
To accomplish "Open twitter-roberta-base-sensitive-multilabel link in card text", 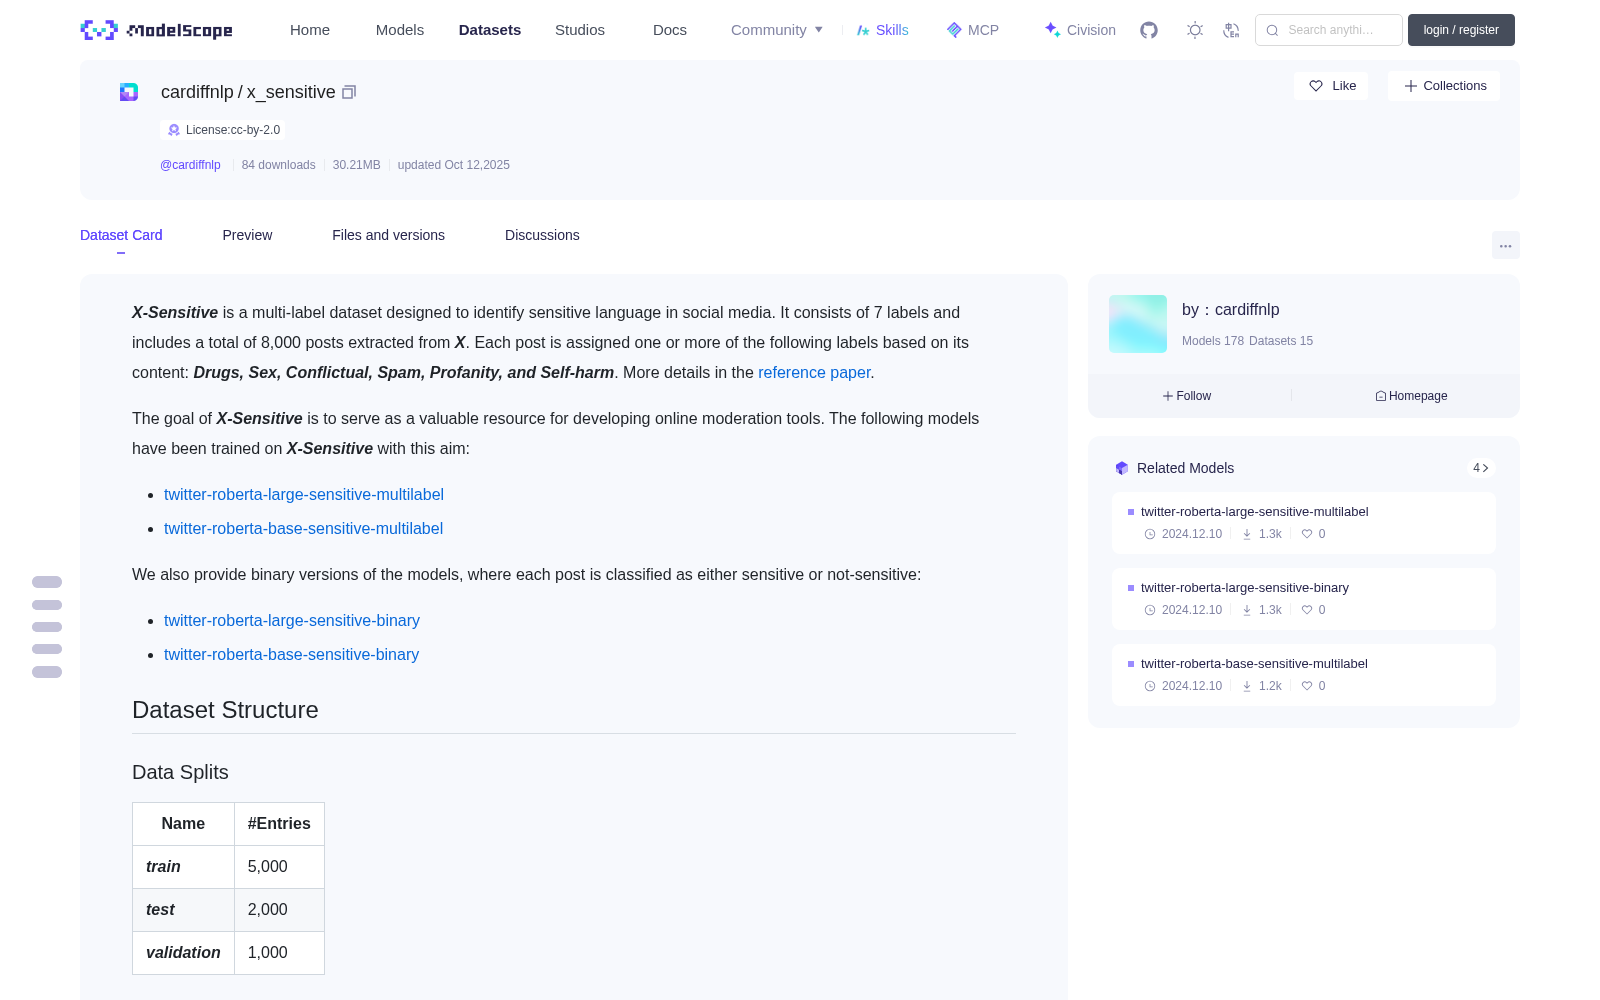I will 303,528.
